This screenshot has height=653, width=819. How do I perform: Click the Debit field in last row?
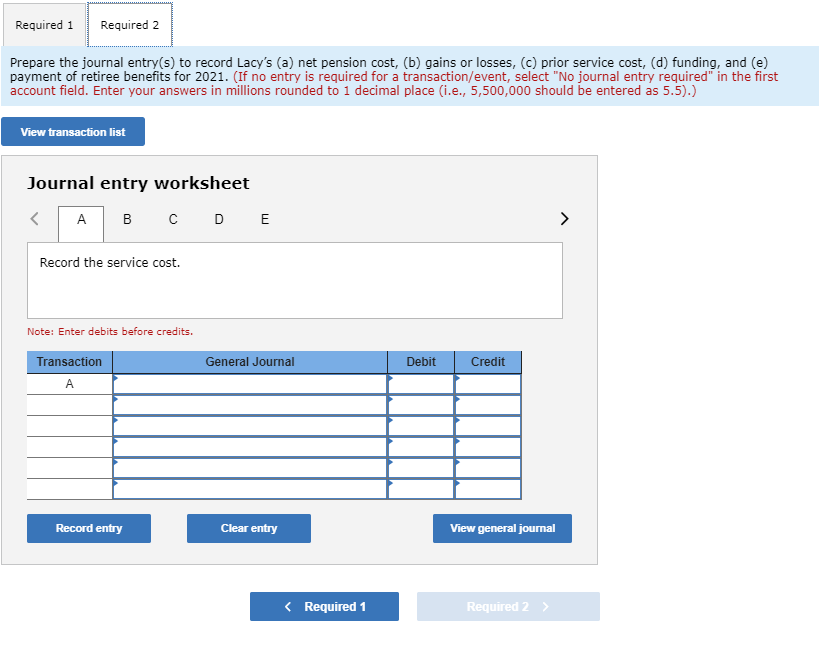(x=421, y=489)
